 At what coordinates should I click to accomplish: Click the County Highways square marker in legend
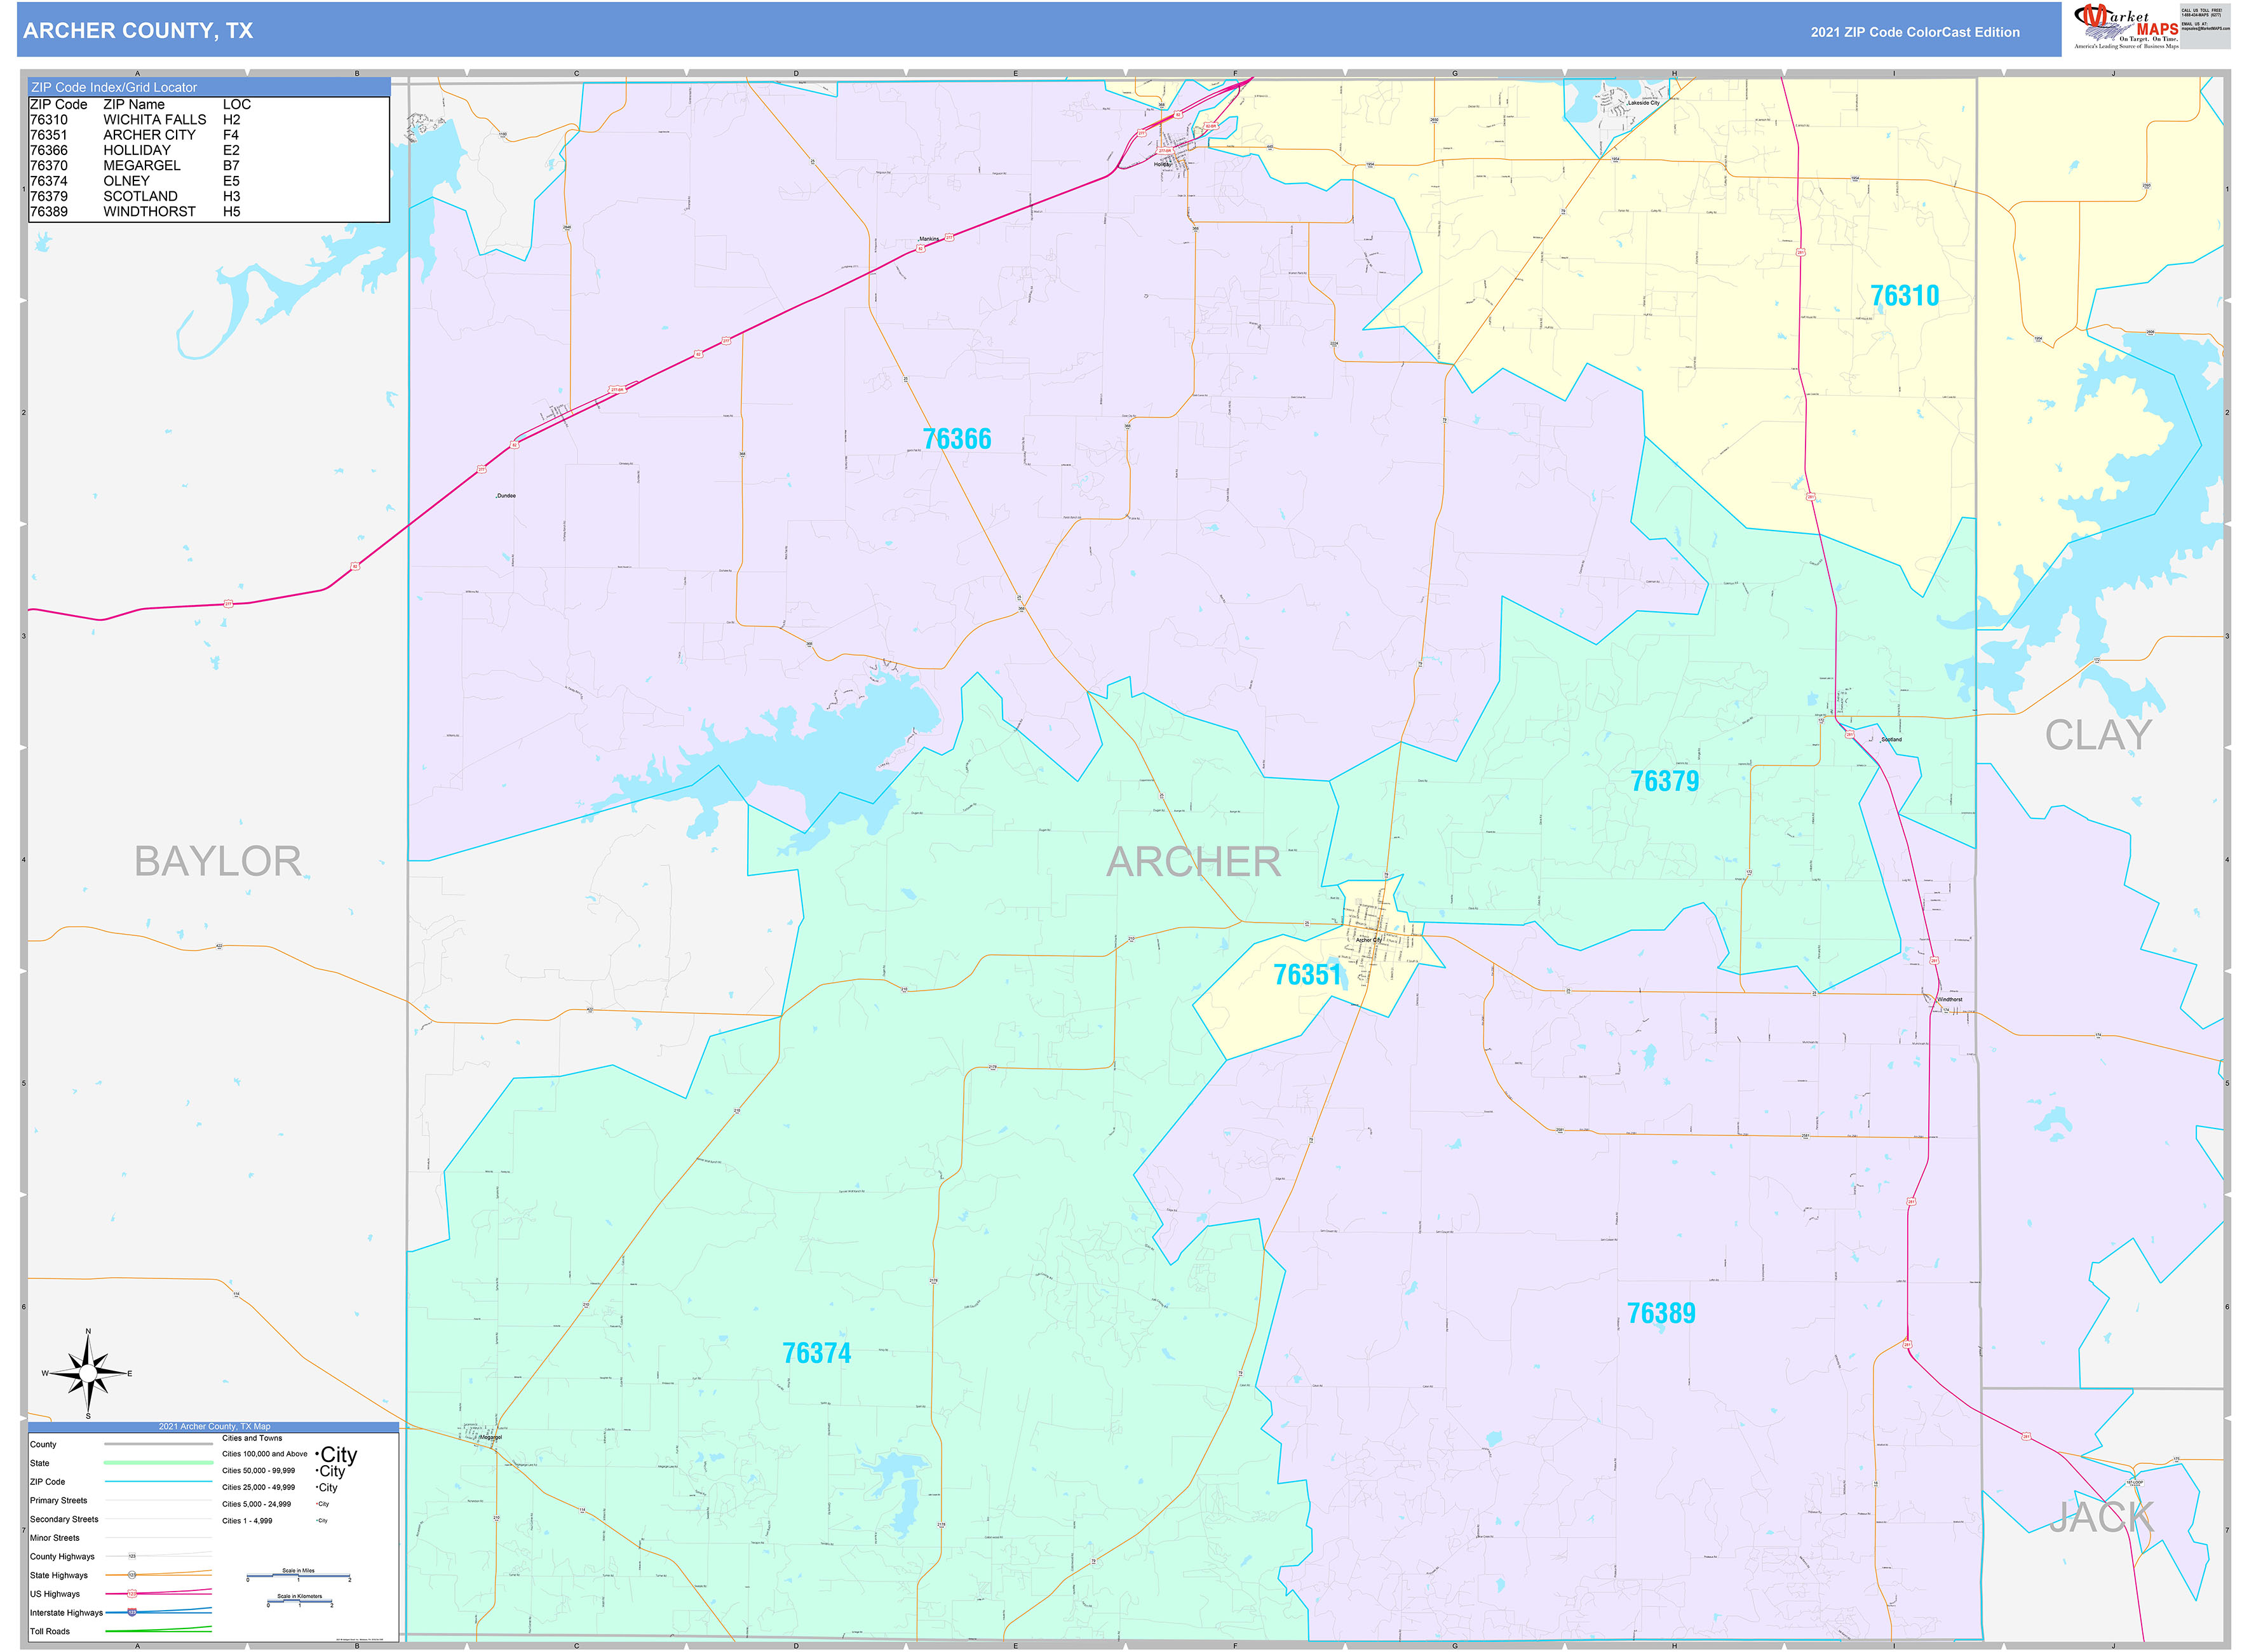(132, 1556)
